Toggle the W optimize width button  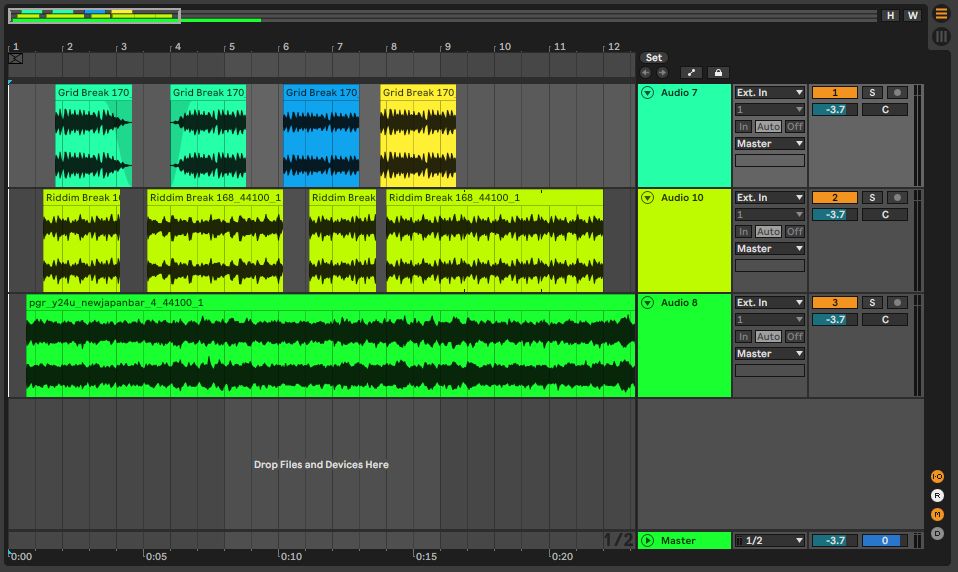tap(912, 15)
